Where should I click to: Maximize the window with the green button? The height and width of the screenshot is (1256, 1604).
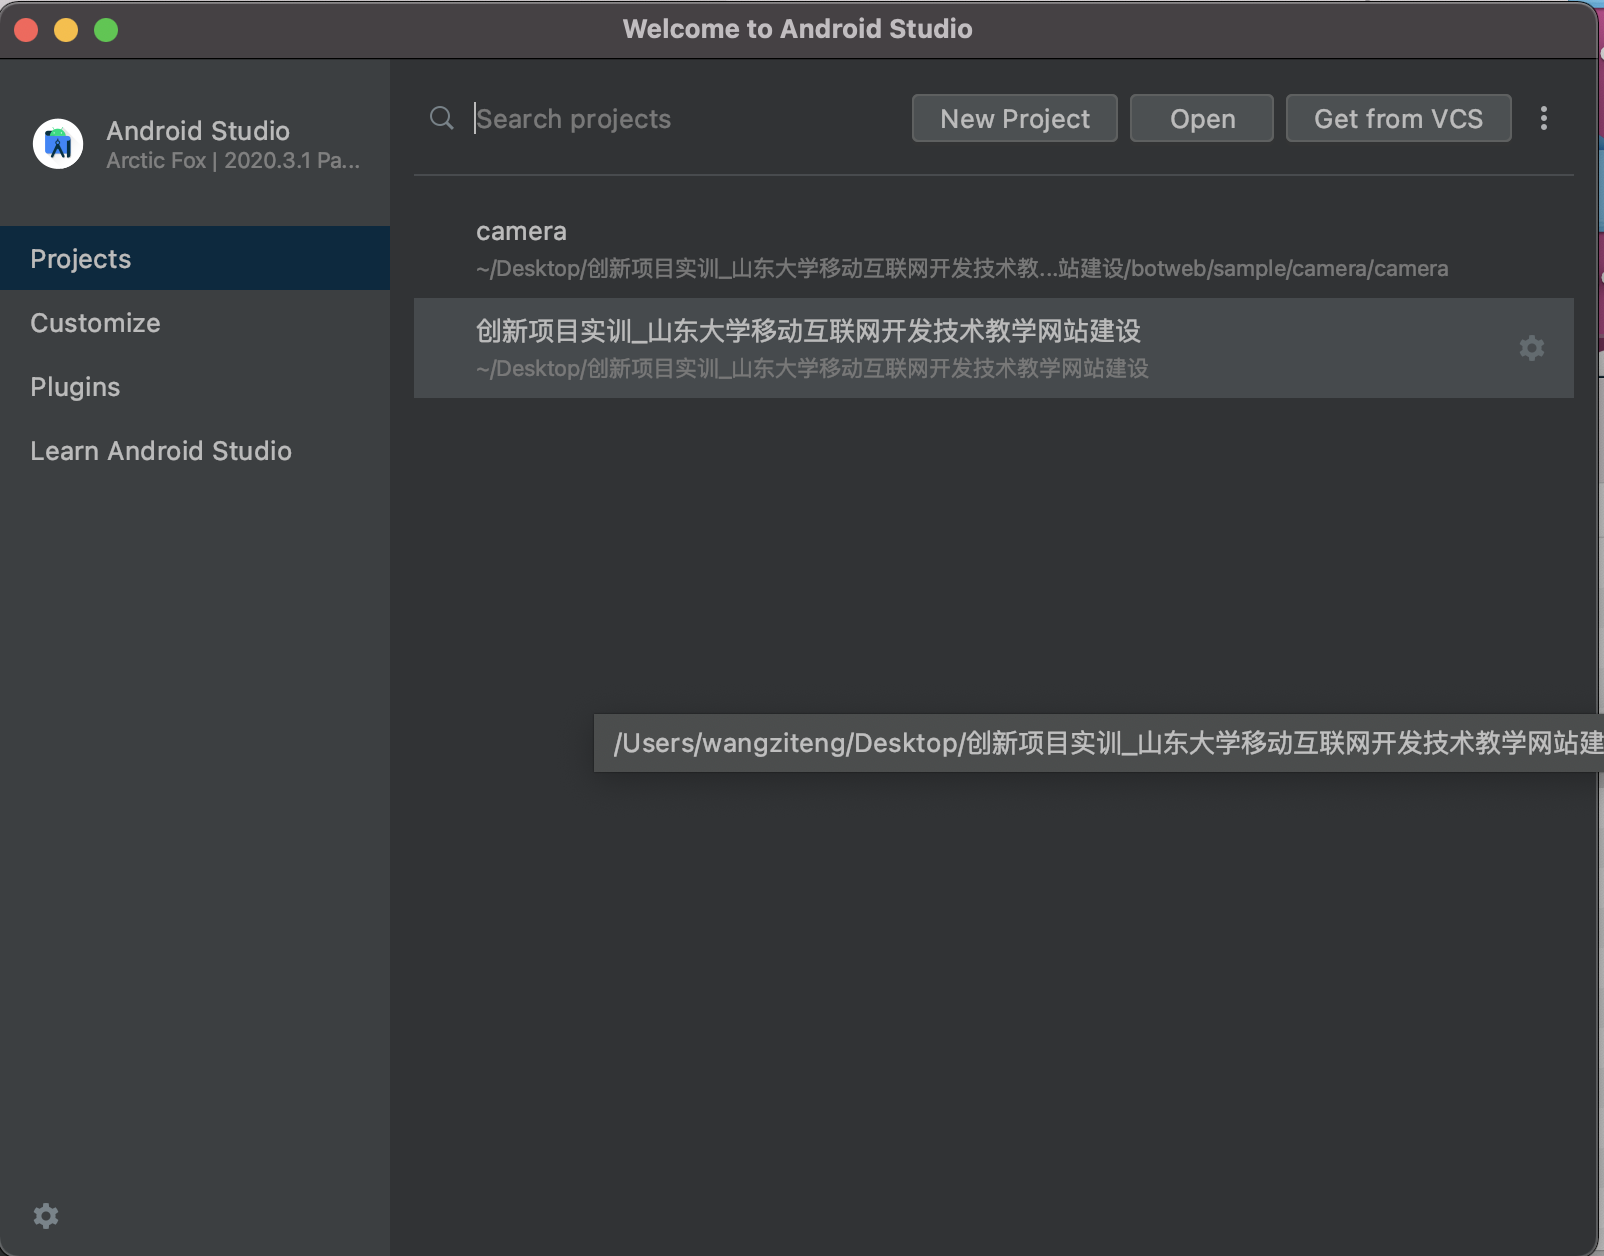(106, 30)
